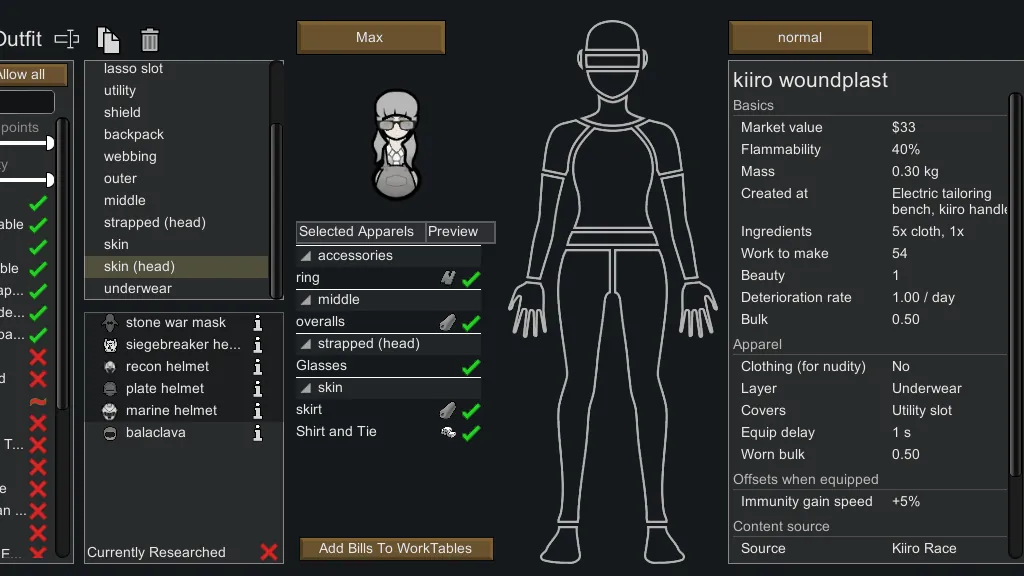Click the copy outfit icon
The height and width of the screenshot is (576, 1024).
pyautogui.click(x=108, y=39)
